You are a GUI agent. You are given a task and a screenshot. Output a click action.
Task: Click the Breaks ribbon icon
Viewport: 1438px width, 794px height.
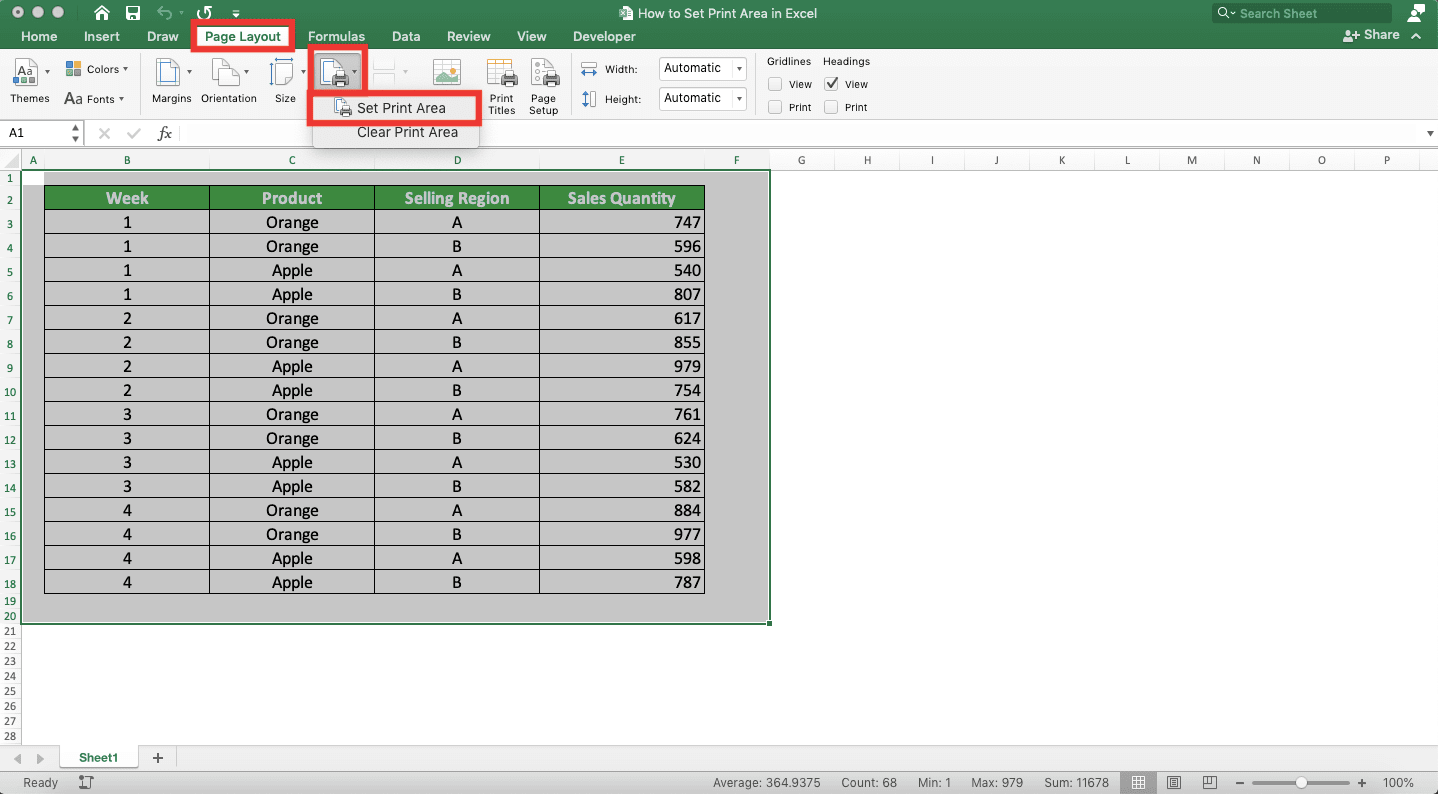coord(390,72)
